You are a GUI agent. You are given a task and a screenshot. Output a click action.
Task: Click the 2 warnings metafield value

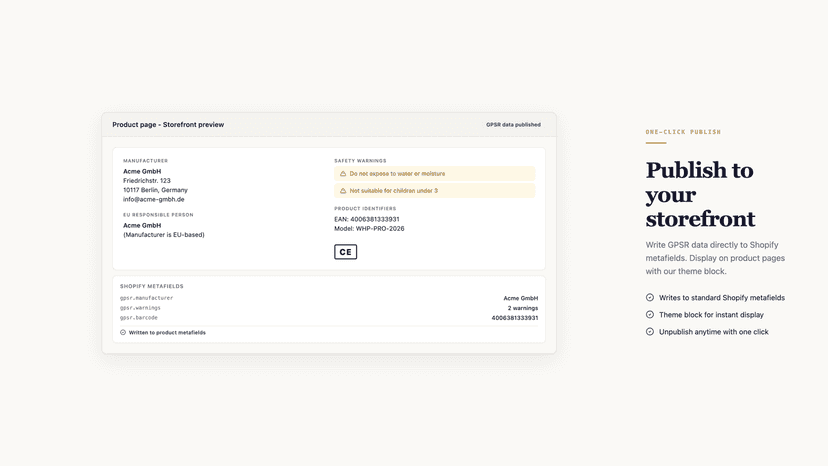[x=523, y=308]
